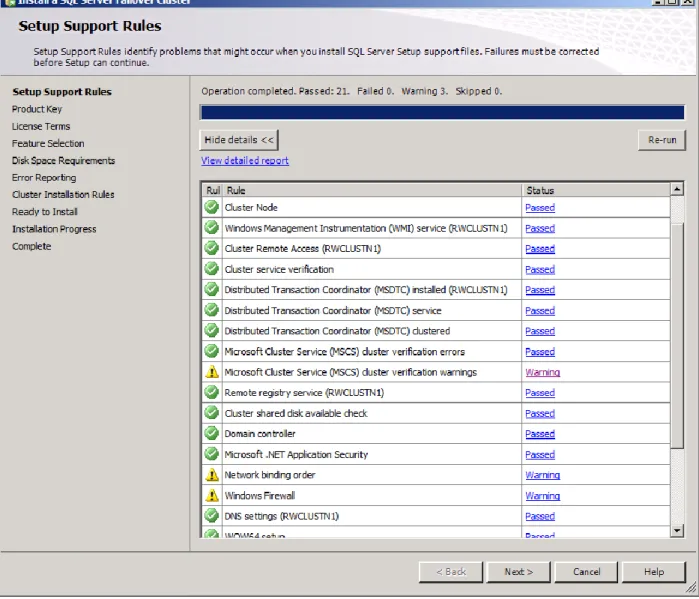Click the Status column header

coord(596,190)
